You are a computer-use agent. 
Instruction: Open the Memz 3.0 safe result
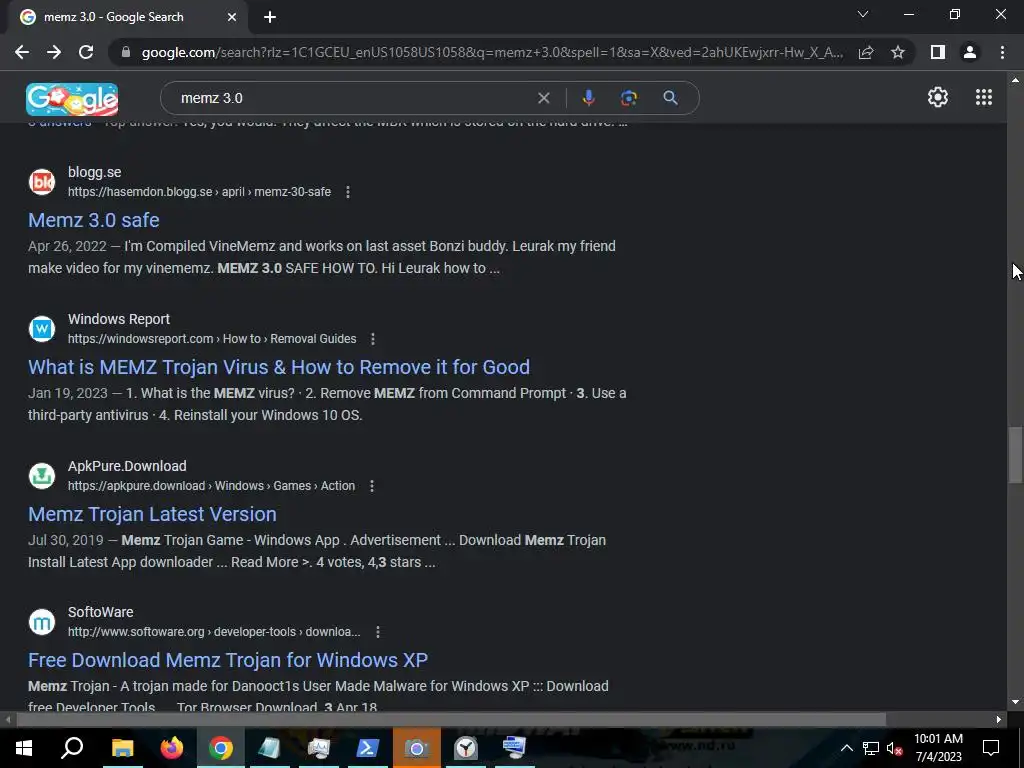click(x=93, y=220)
